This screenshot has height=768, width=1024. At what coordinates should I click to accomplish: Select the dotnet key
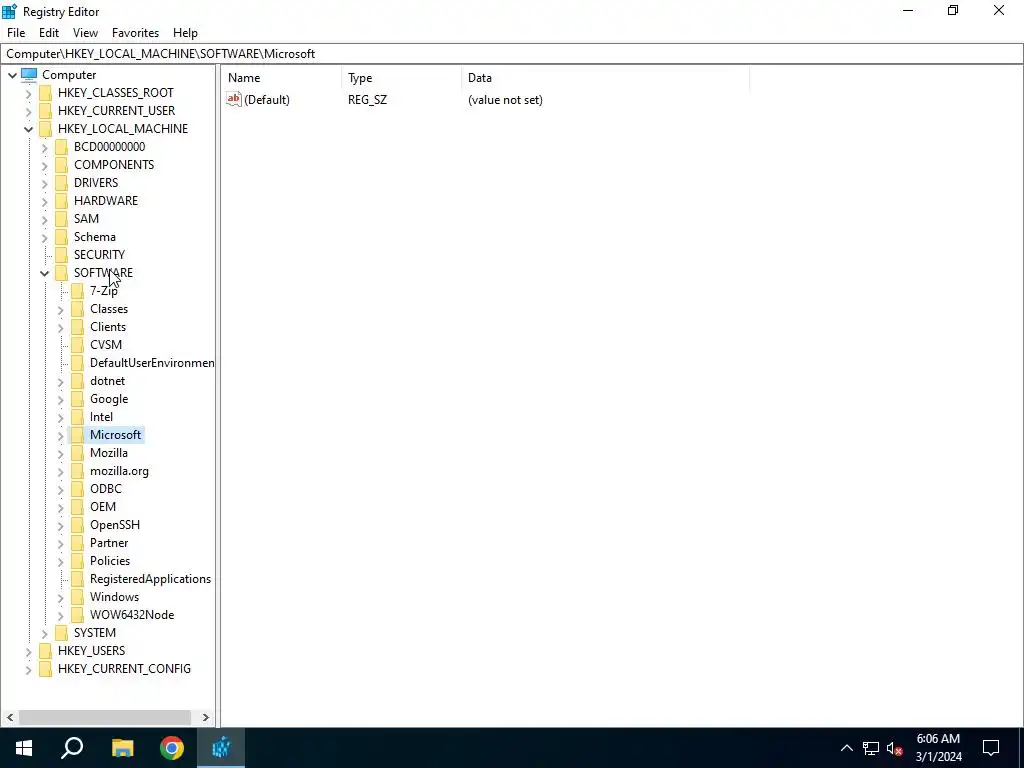click(107, 381)
